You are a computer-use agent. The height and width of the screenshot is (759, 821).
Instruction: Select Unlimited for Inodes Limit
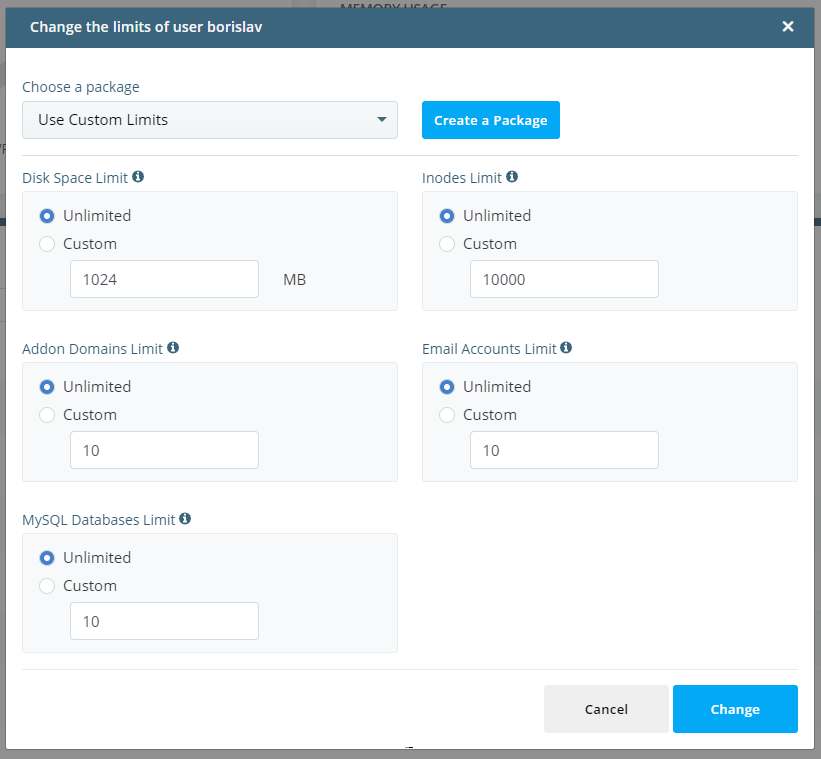pos(447,215)
